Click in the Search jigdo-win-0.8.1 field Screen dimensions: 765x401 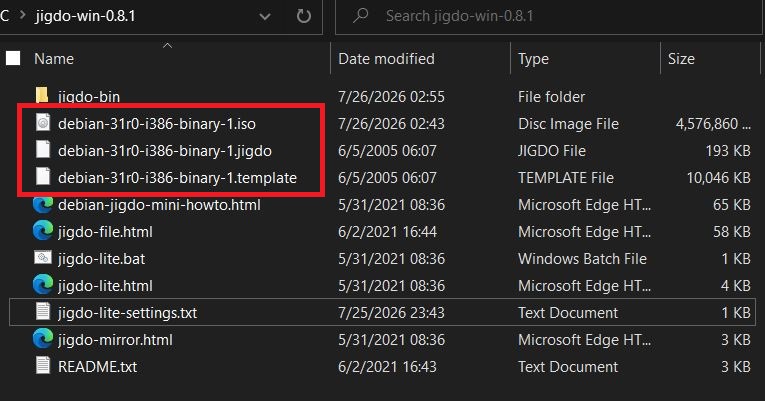pyautogui.click(x=548, y=17)
